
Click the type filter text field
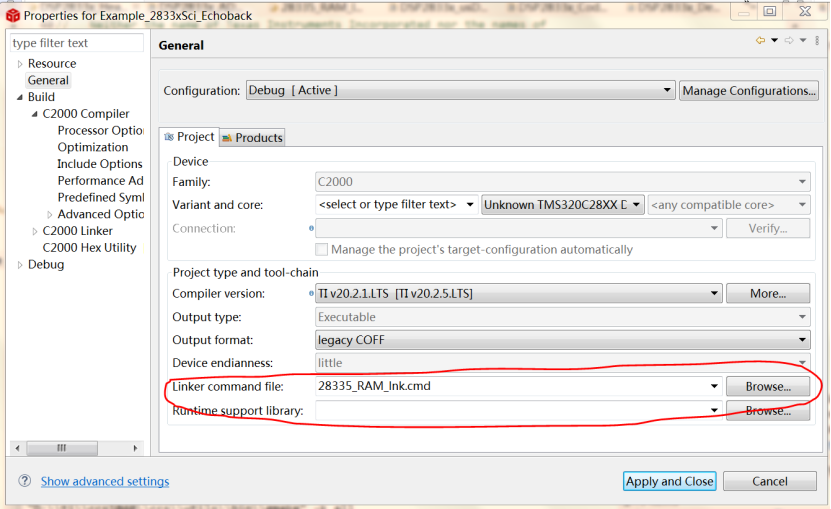pos(77,43)
